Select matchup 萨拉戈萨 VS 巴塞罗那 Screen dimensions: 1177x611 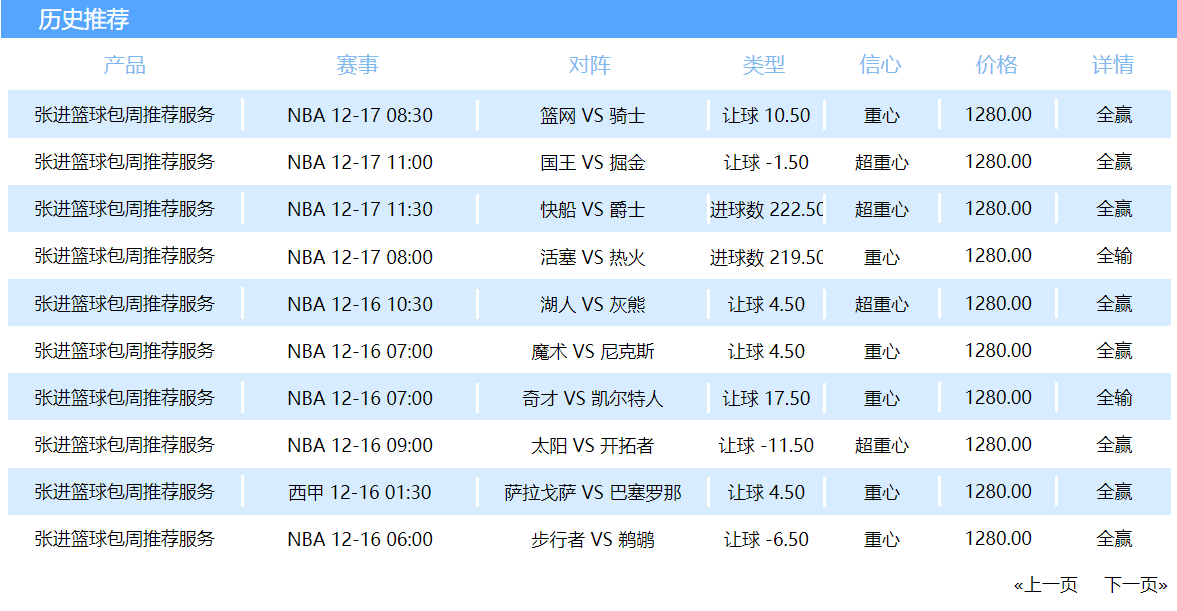pos(593,492)
